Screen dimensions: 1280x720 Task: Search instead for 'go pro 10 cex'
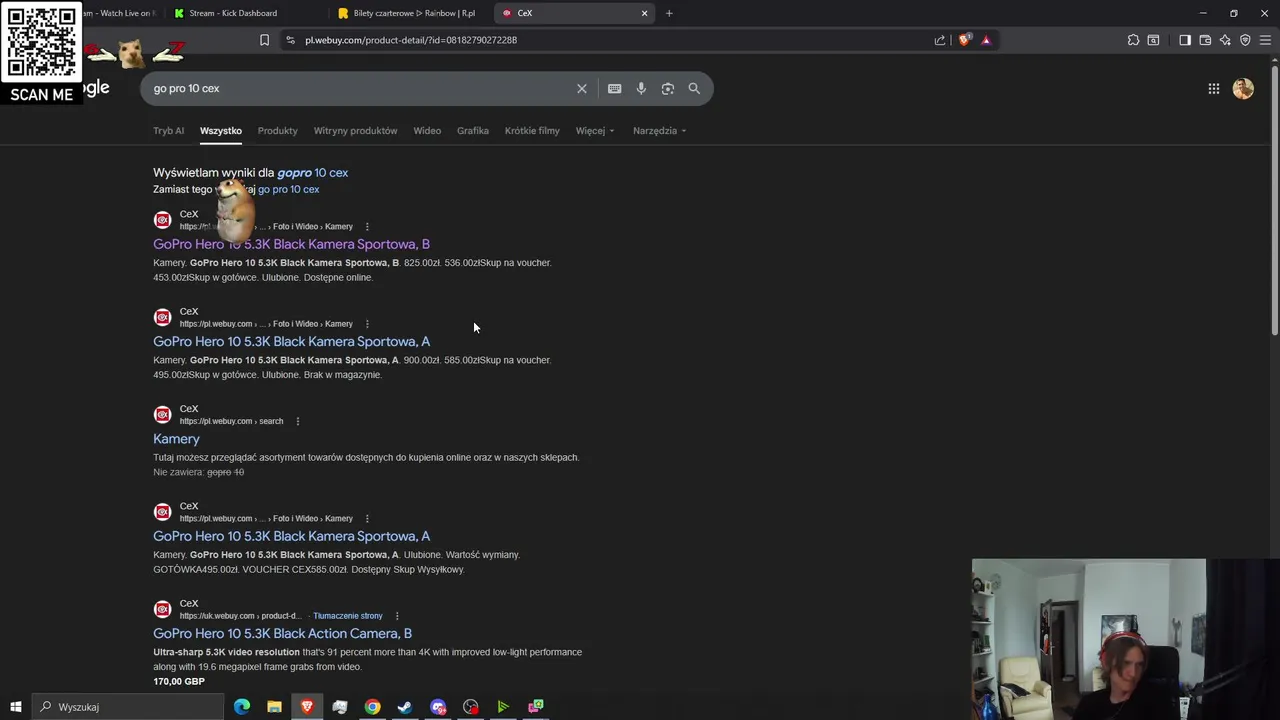click(x=288, y=189)
